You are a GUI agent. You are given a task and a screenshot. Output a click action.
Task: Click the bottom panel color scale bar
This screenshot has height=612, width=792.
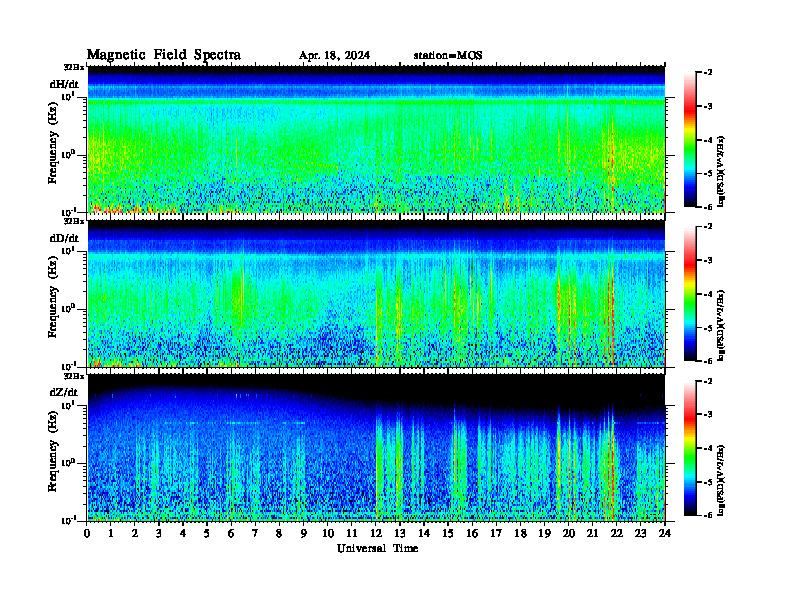click(x=690, y=448)
